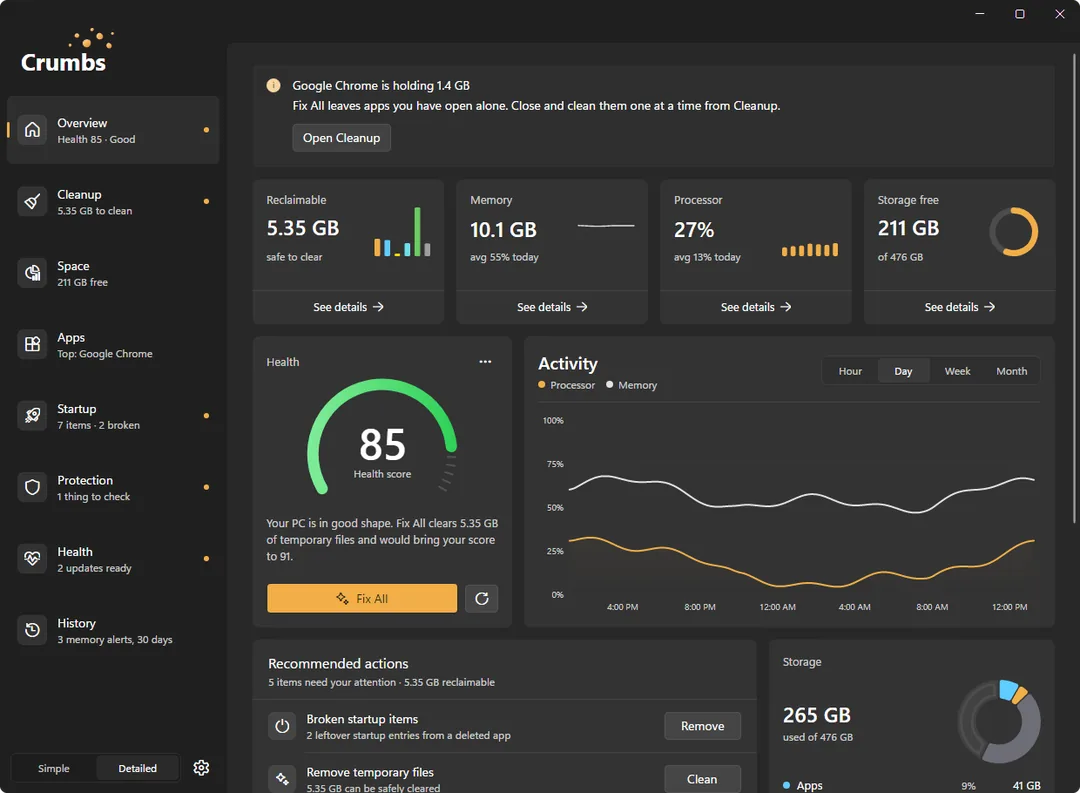Run Fix All
The image size is (1080, 793).
[x=362, y=598]
